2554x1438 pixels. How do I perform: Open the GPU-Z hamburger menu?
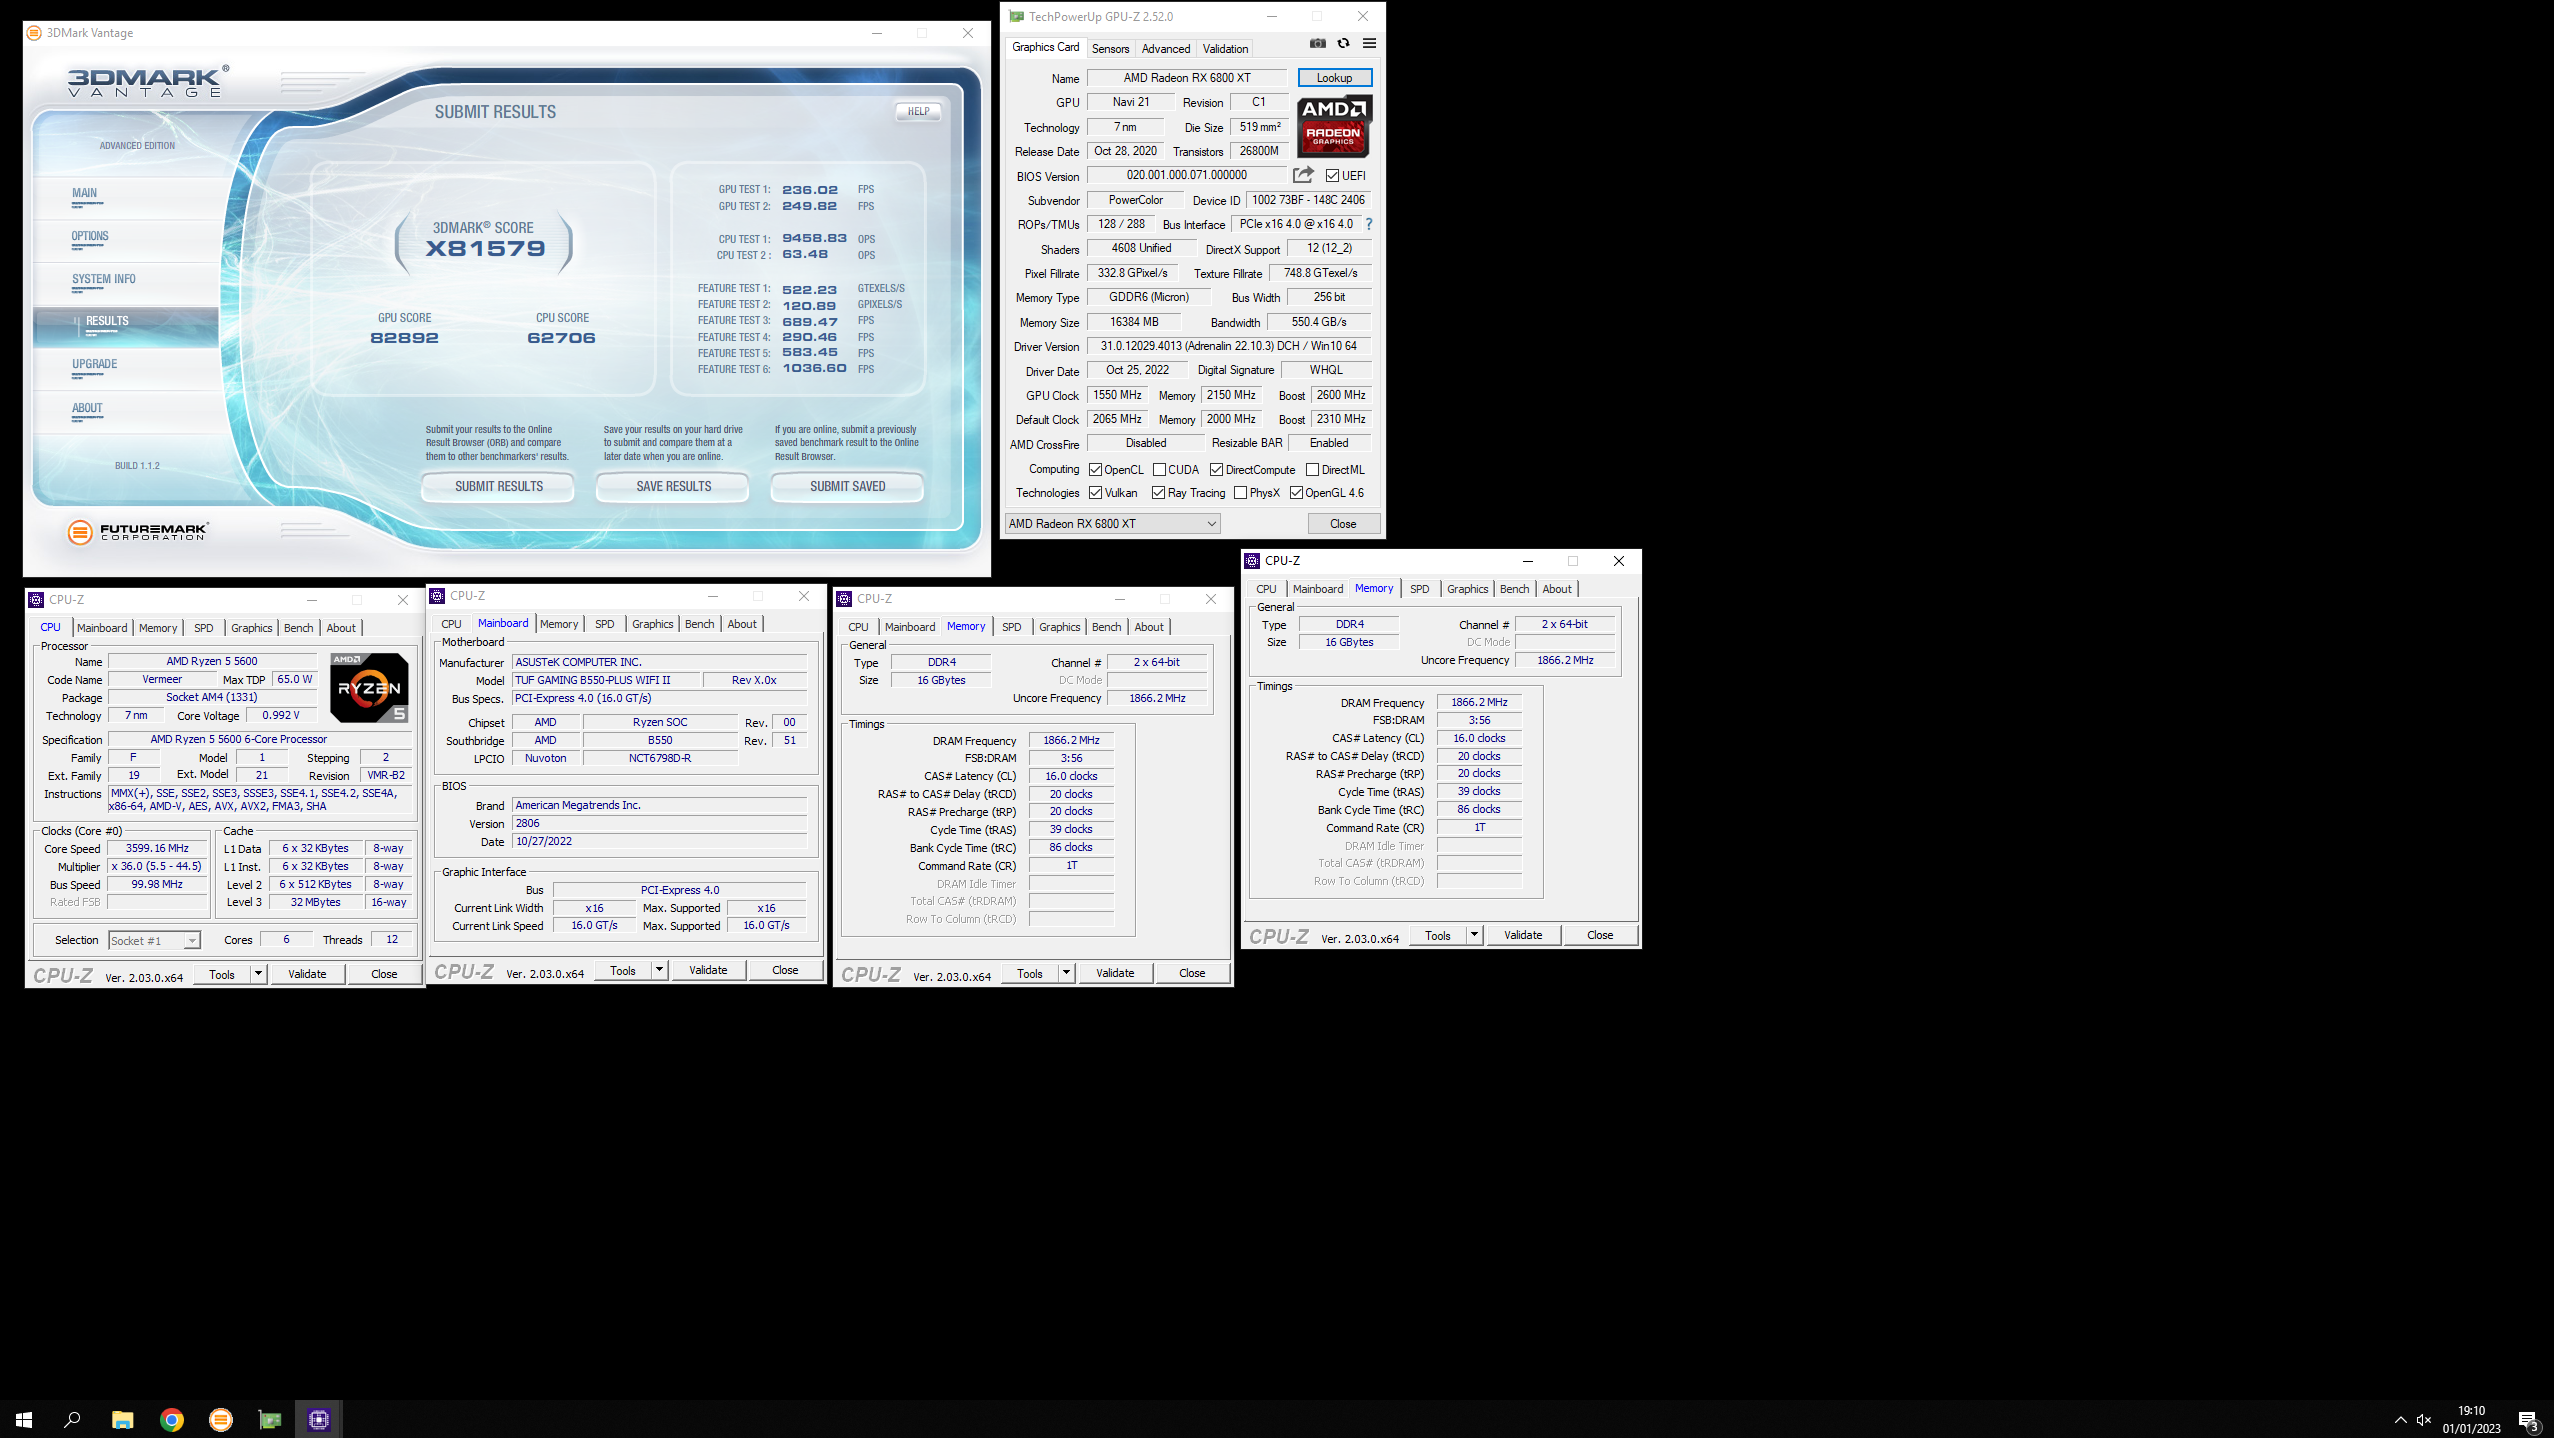1369,43
